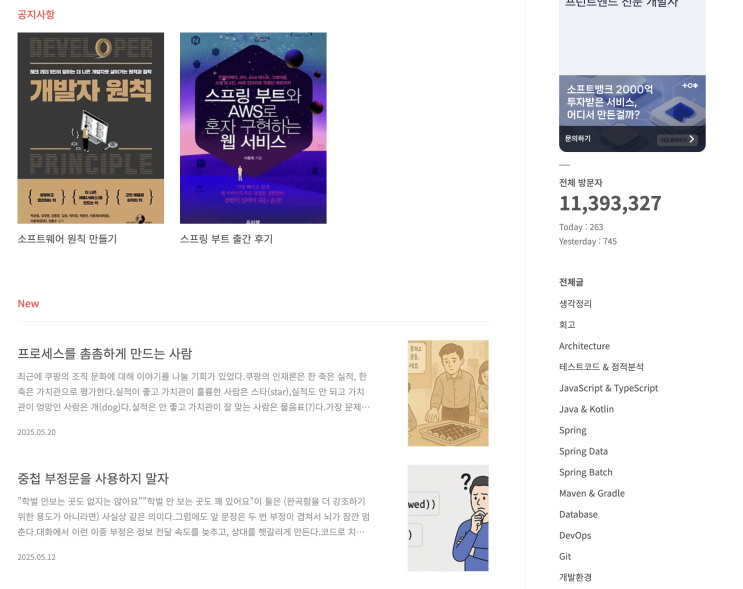
Task: Open the Architecture category
Action: pos(584,346)
